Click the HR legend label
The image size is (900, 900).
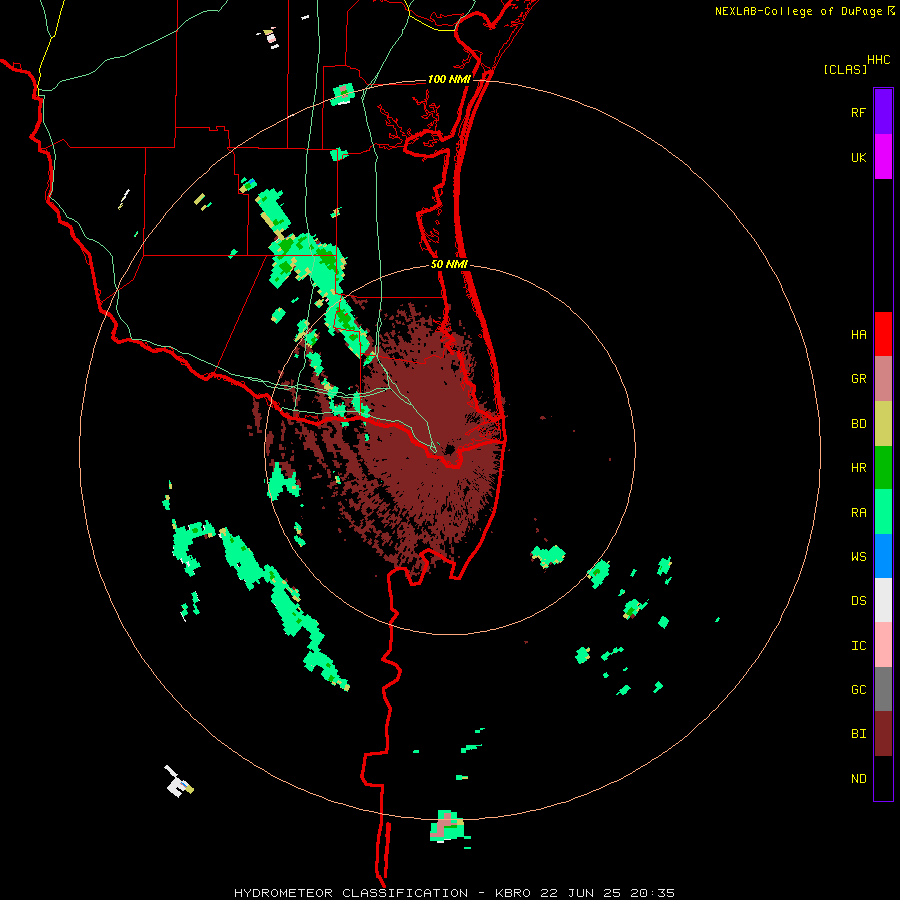[x=858, y=468]
